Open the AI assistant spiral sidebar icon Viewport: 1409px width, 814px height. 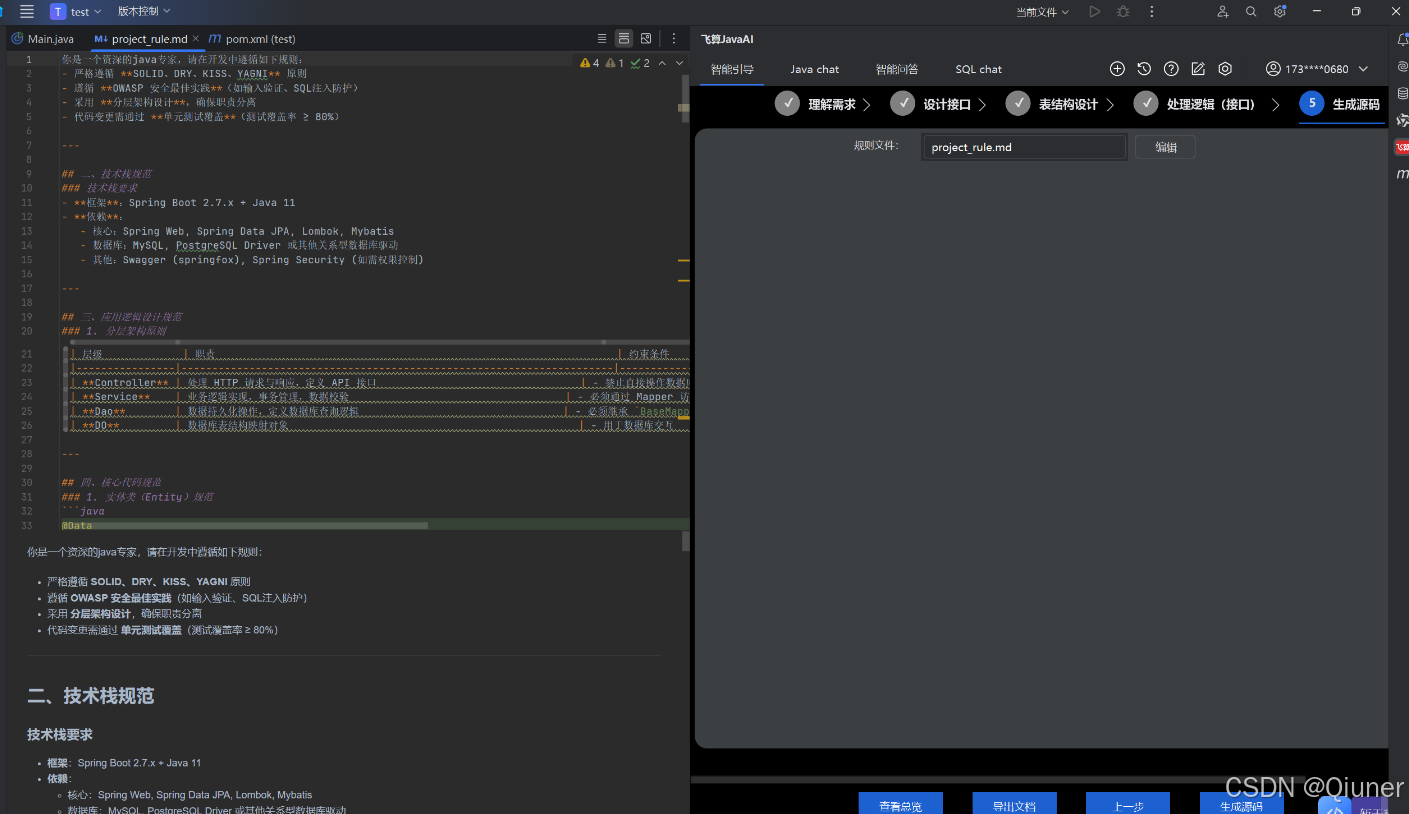[x=1401, y=67]
